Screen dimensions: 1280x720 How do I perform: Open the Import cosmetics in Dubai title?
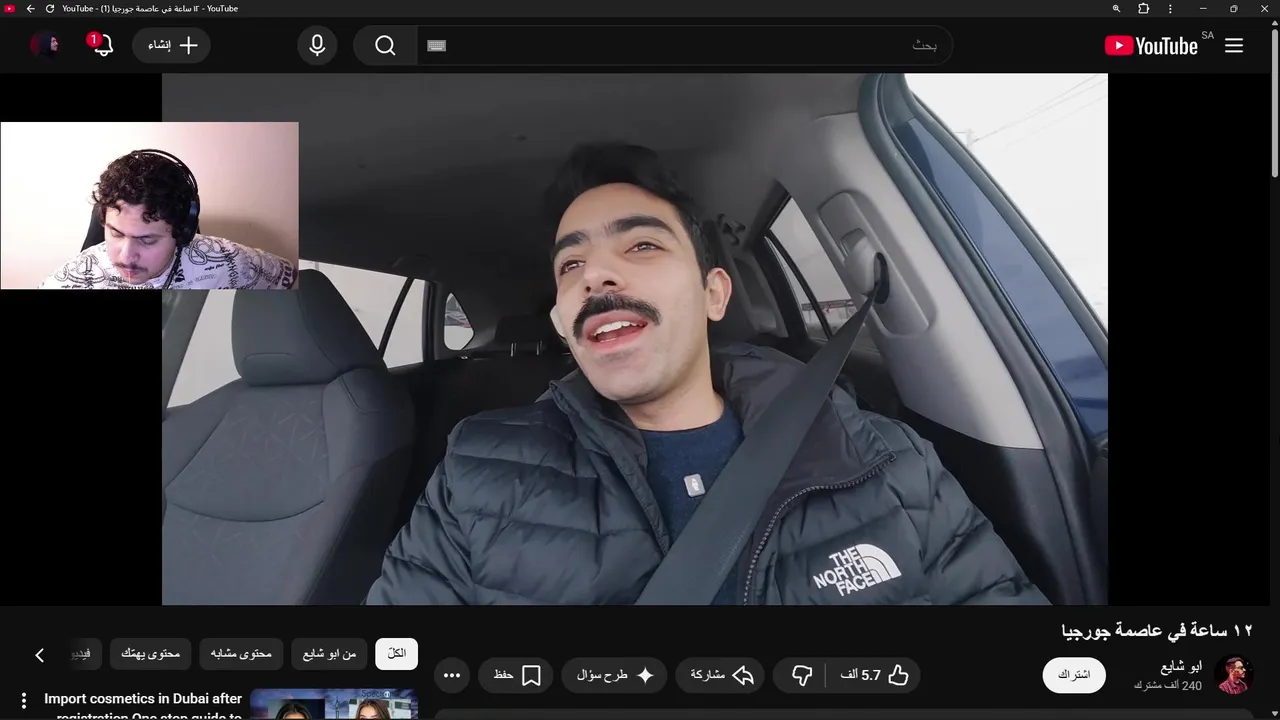[143, 706]
